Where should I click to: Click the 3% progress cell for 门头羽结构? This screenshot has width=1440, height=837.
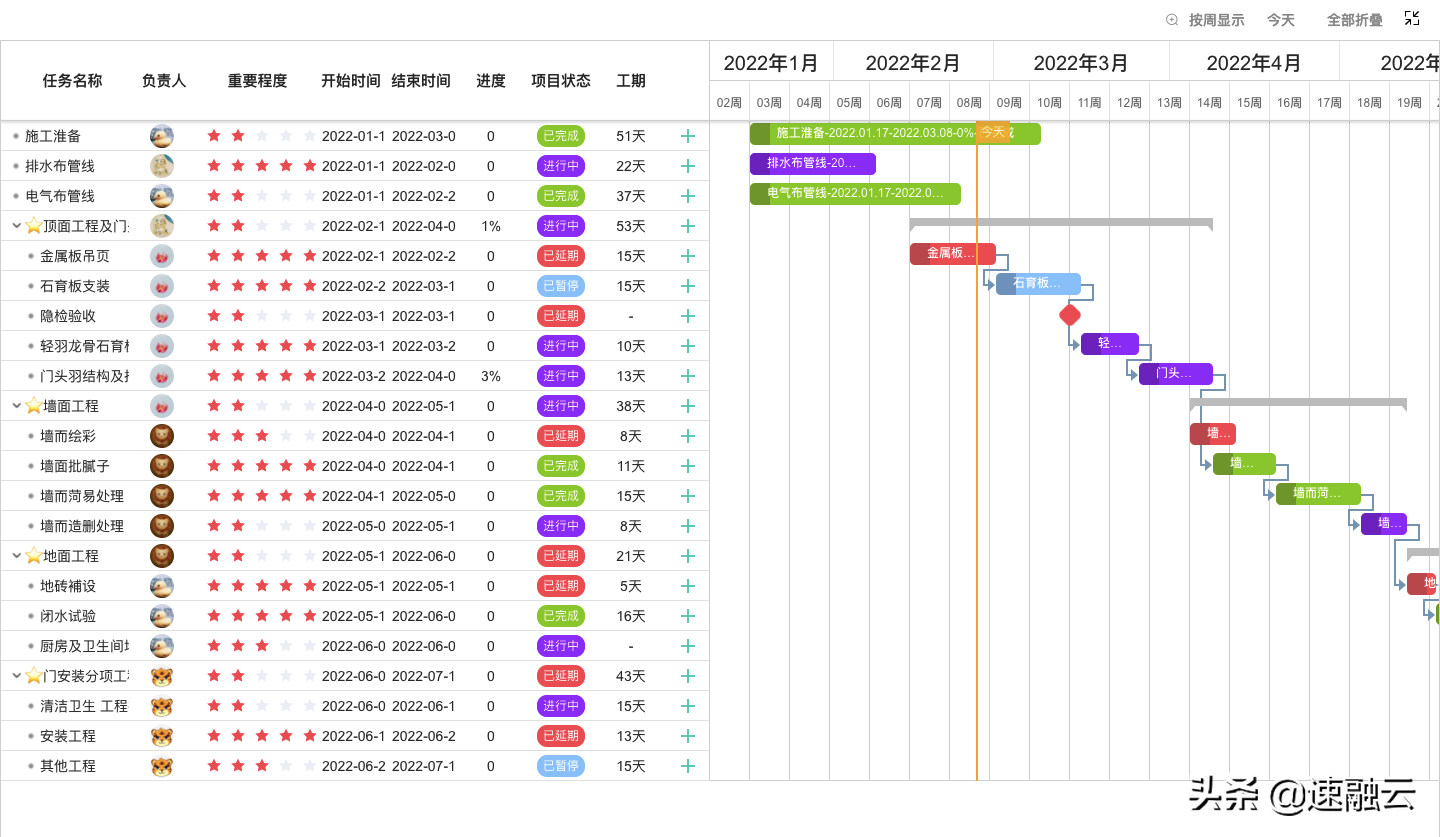pyautogui.click(x=490, y=376)
